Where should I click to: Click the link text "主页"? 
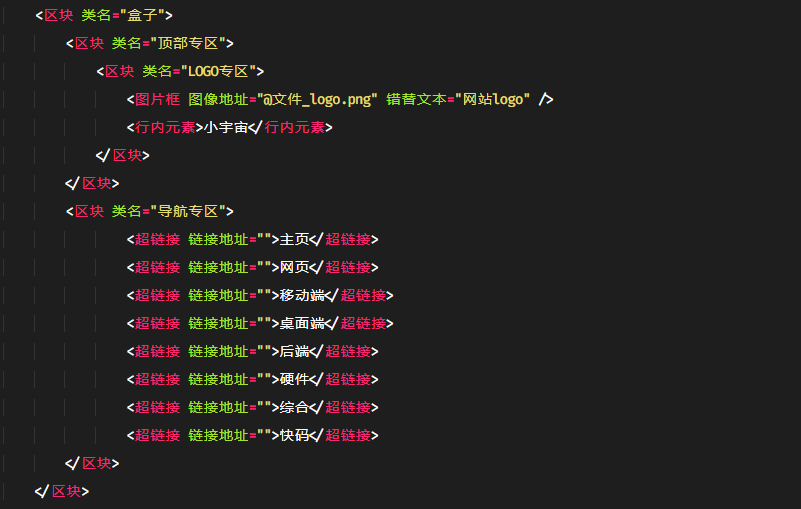click(x=294, y=240)
